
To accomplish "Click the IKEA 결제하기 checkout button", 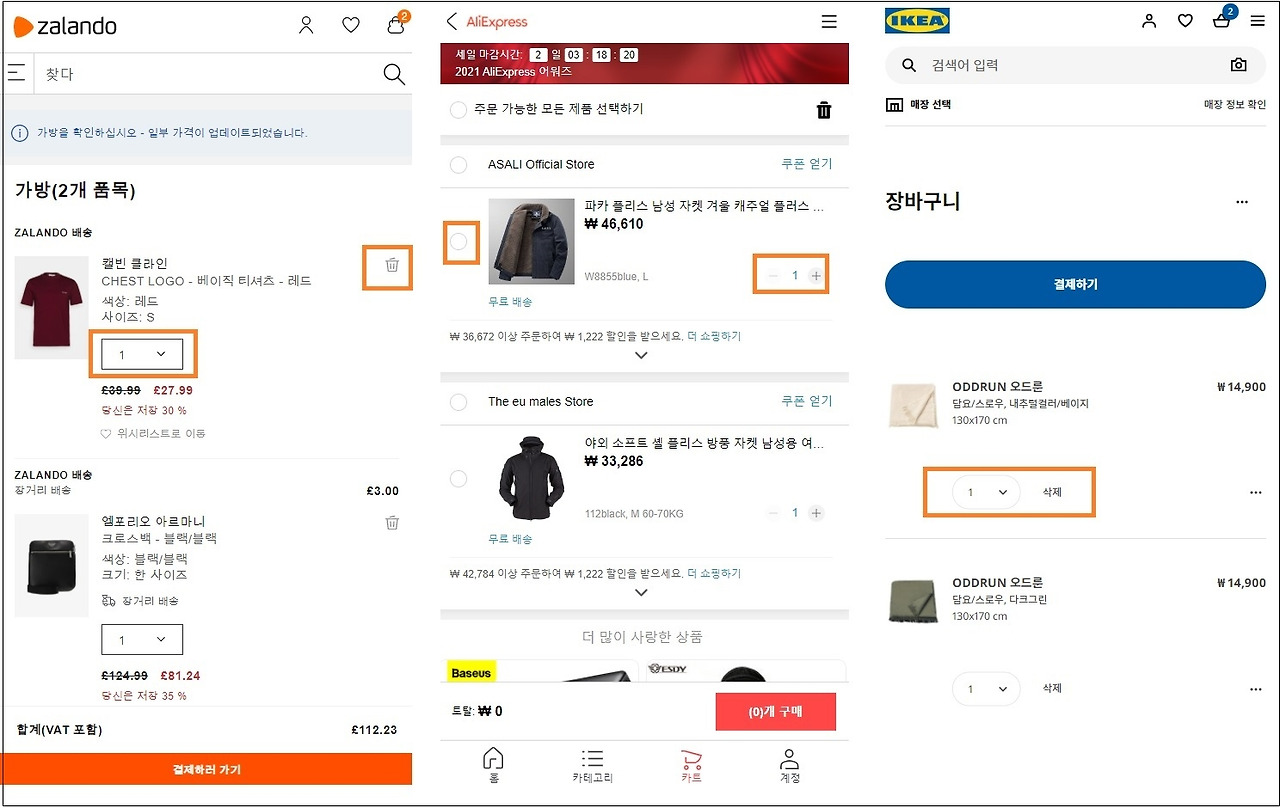I will point(1075,284).
